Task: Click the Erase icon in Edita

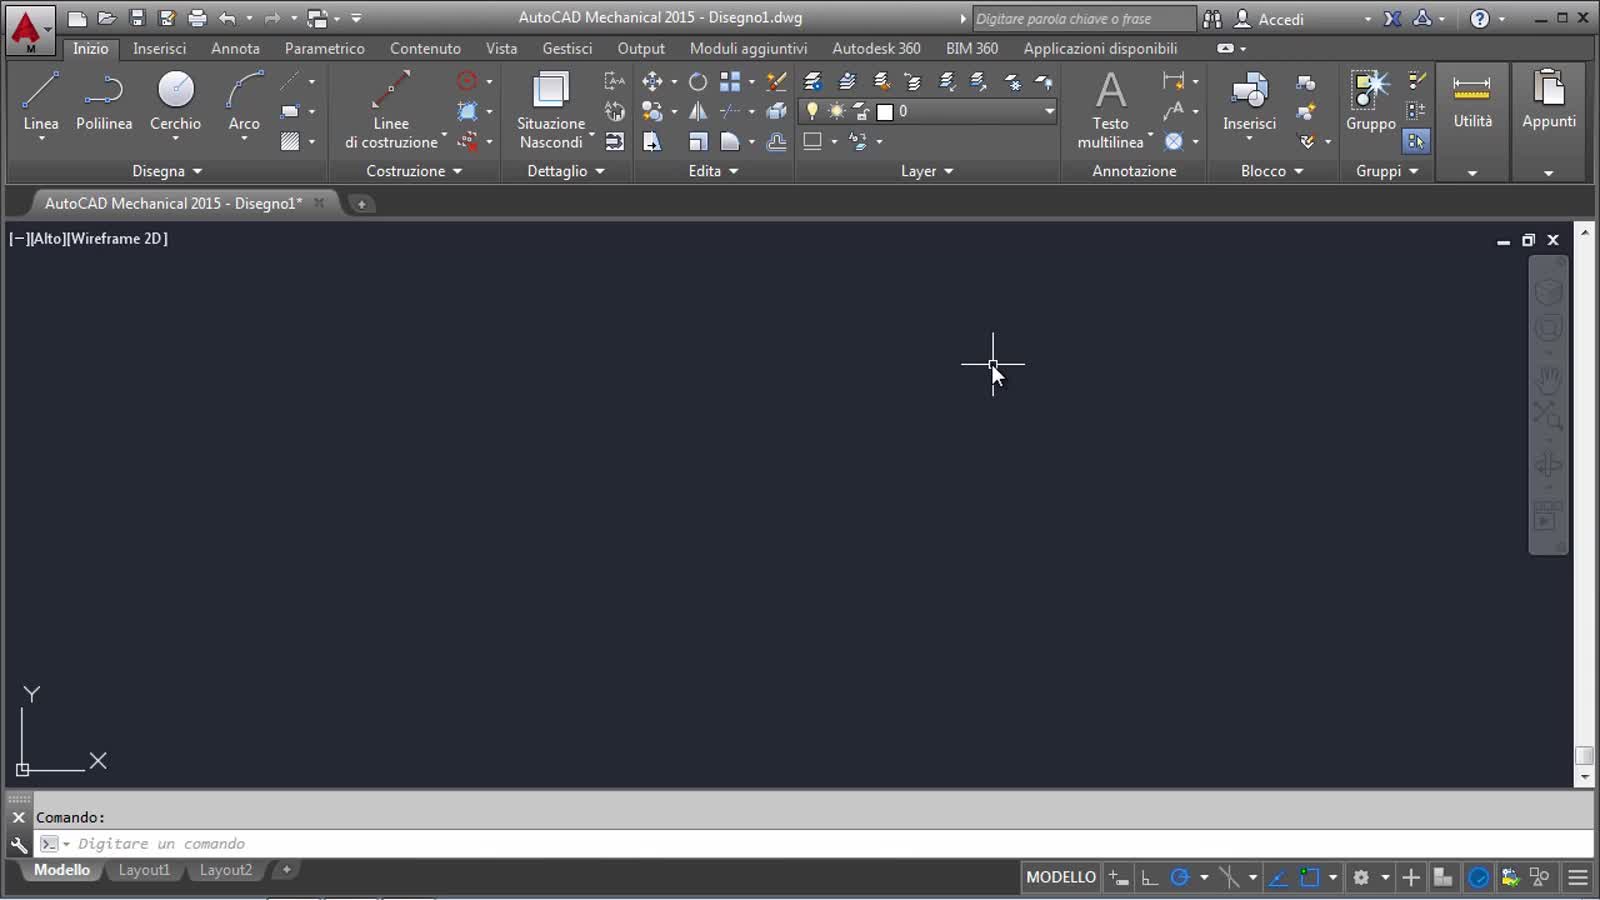Action: point(776,81)
